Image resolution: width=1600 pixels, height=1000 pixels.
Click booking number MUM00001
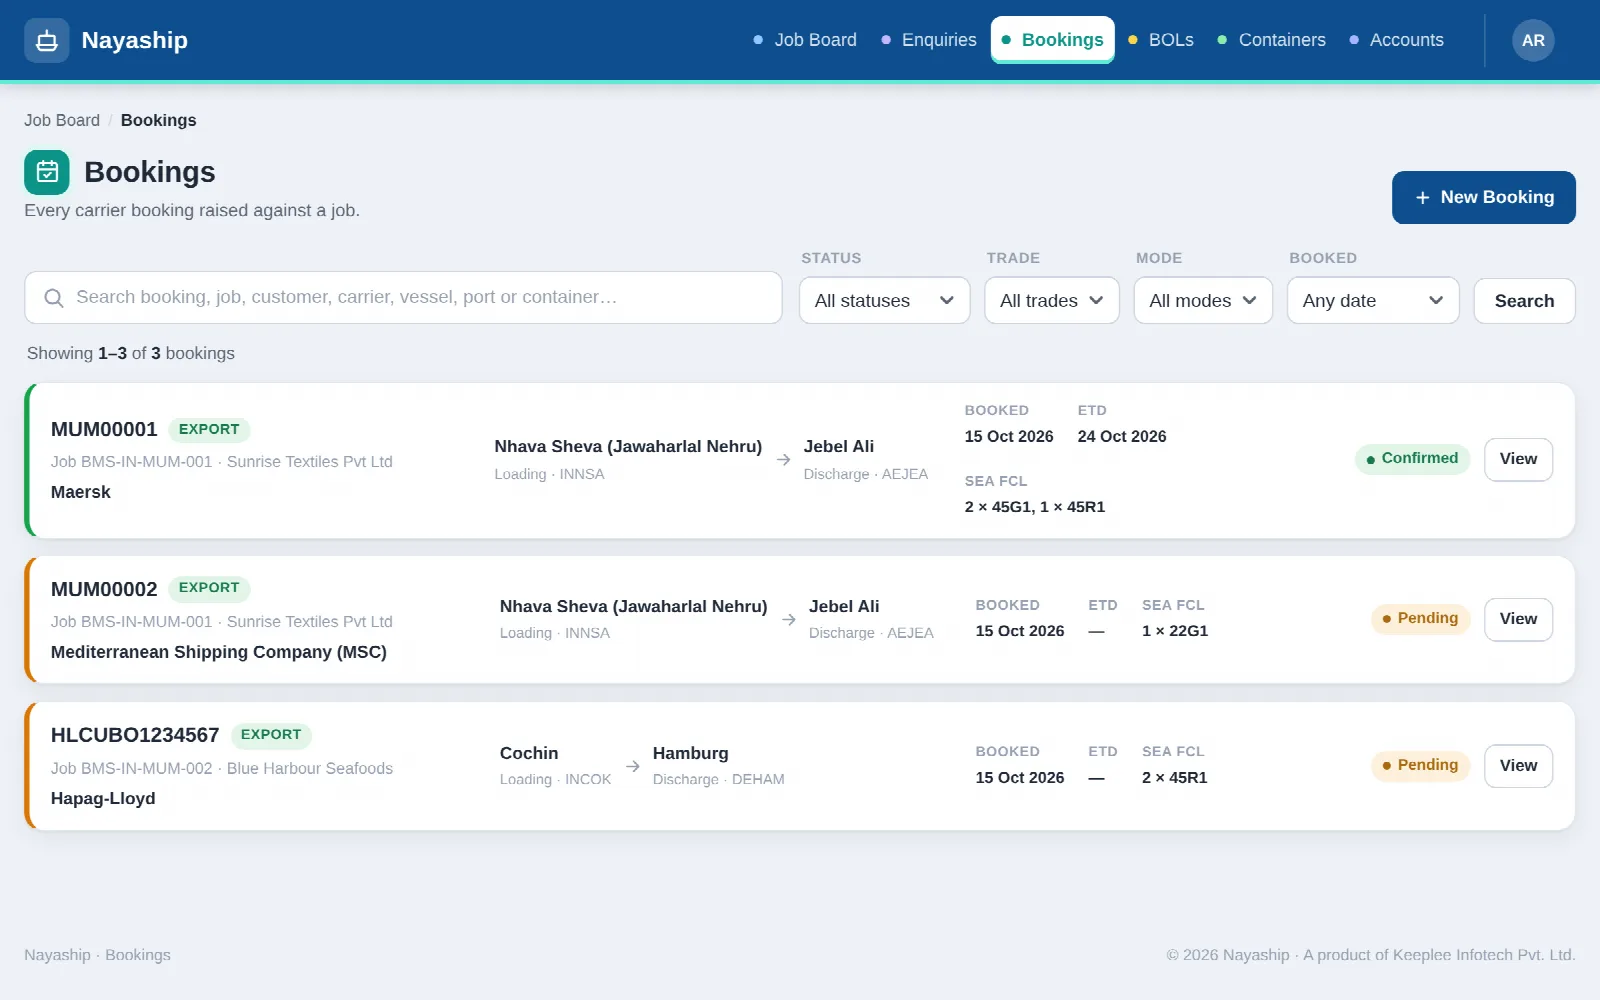tap(104, 430)
